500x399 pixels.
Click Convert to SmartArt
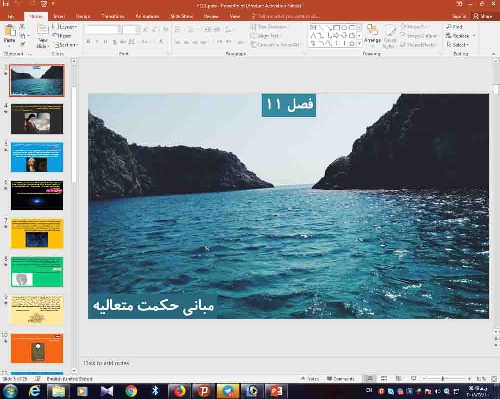[x=275, y=44]
